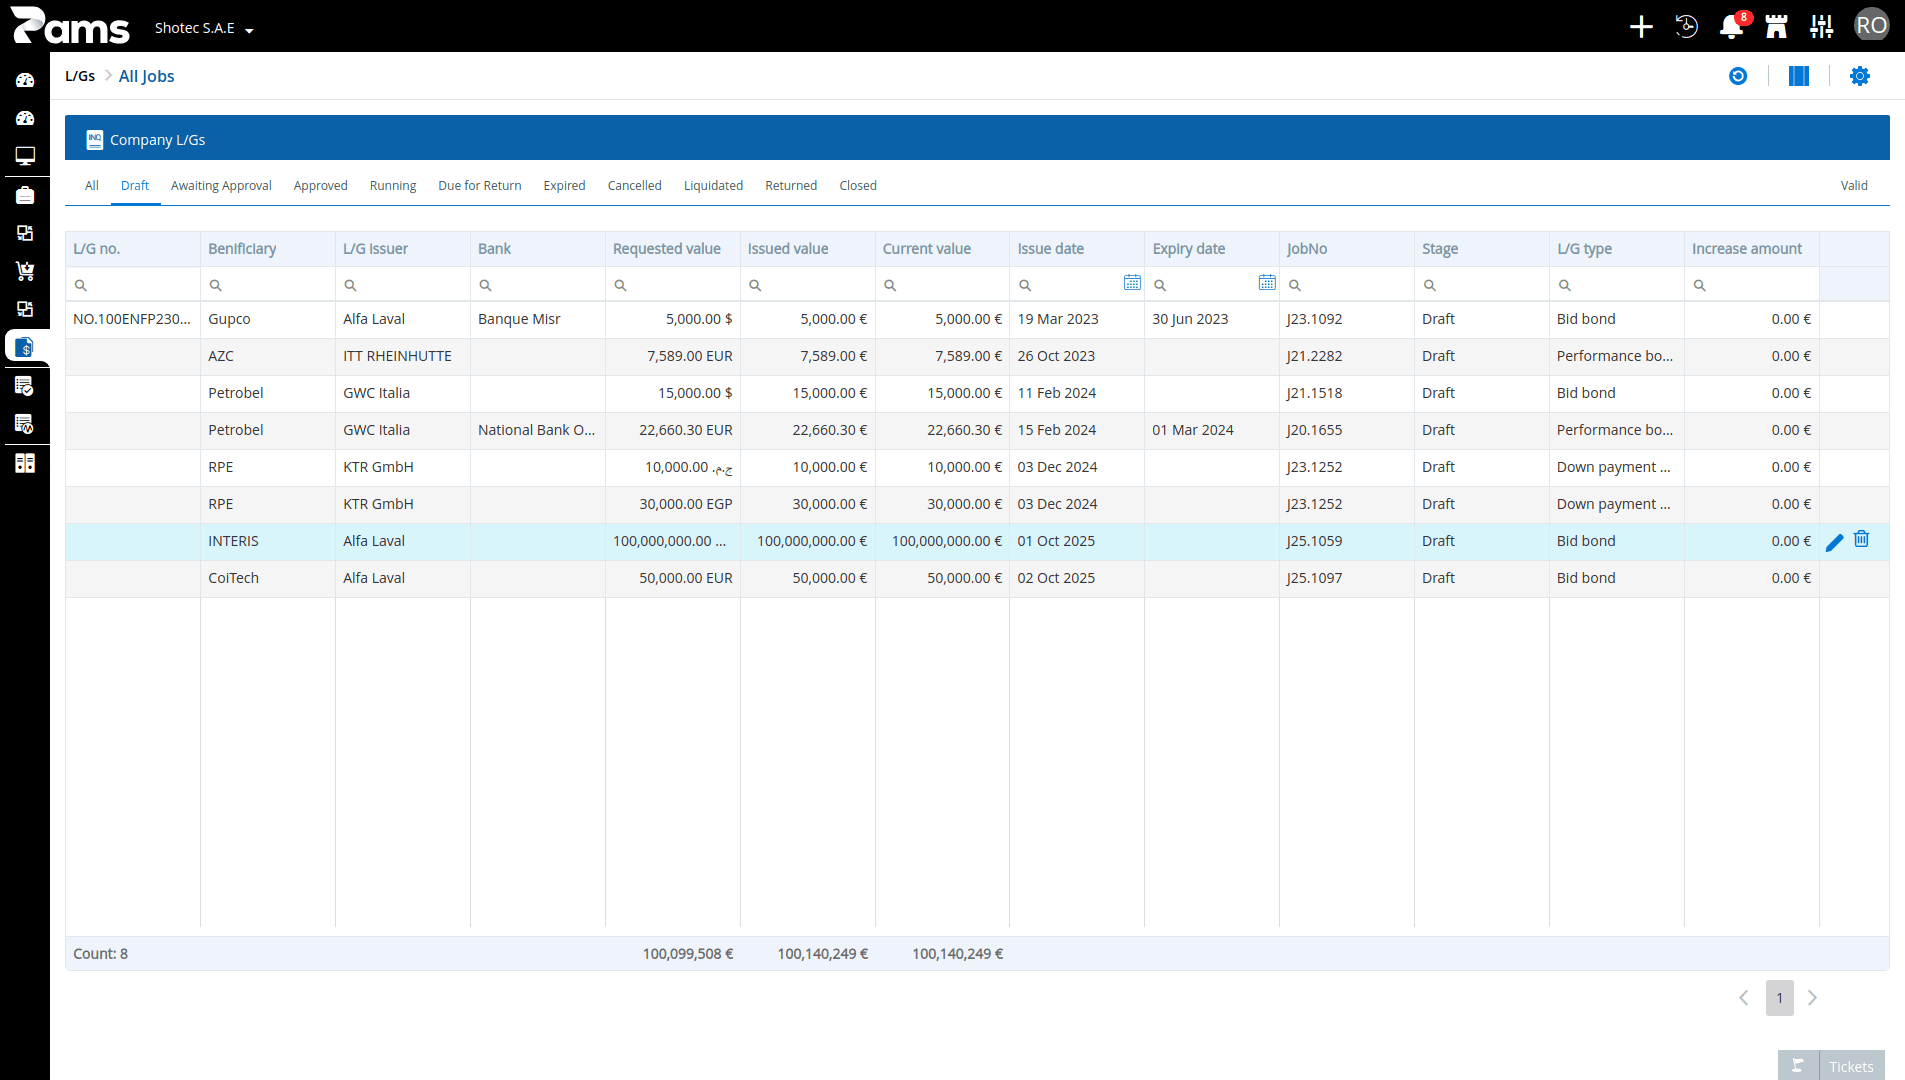Viewport: 1905px width, 1080px height.
Task: Click the first dashboard gauge sidebar icon
Action: (x=25, y=80)
